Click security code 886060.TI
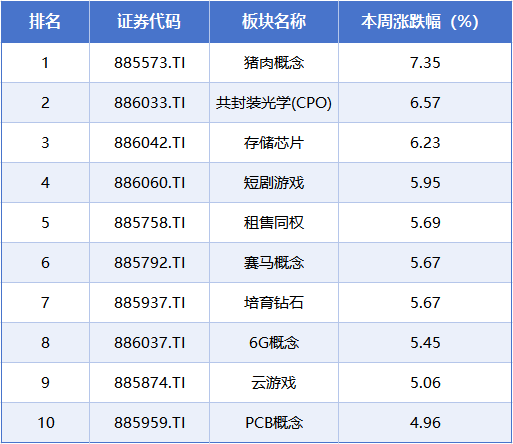Image resolution: width=513 pixels, height=444 pixels. pyautogui.click(x=149, y=183)
